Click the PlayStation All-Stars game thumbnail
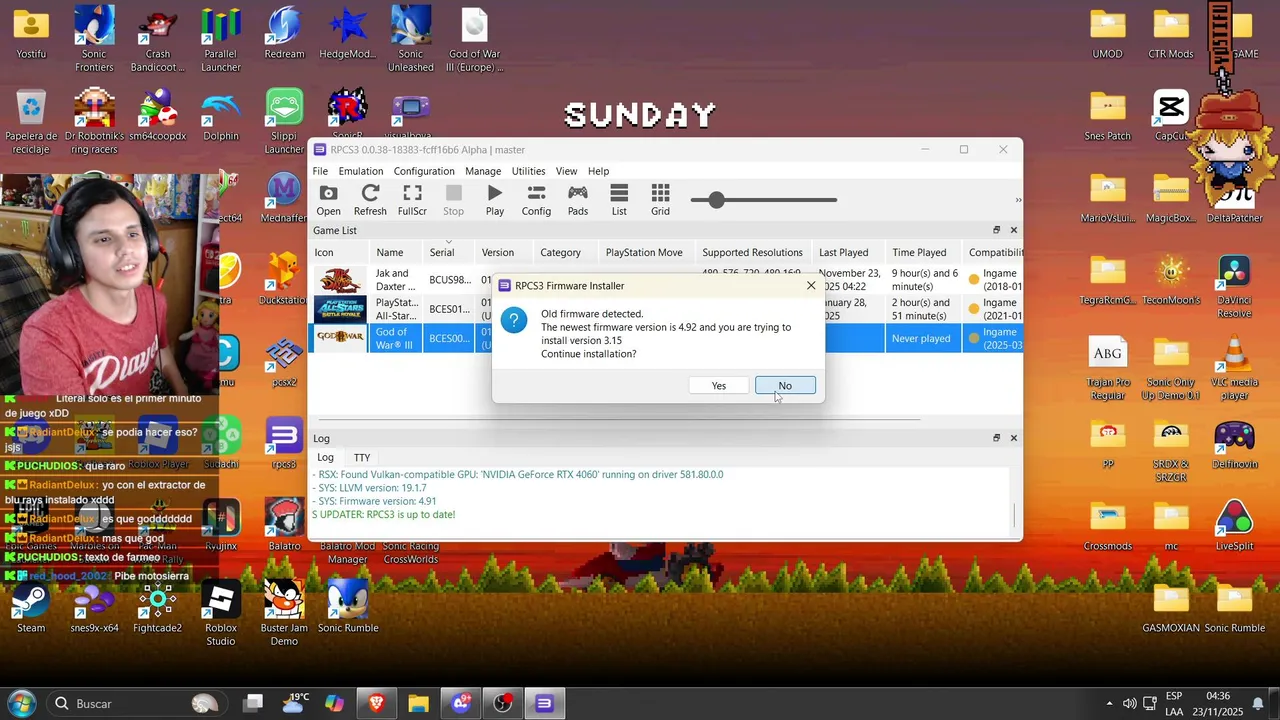This screenshot has height=720, width=1280. [x=340, y=309]
